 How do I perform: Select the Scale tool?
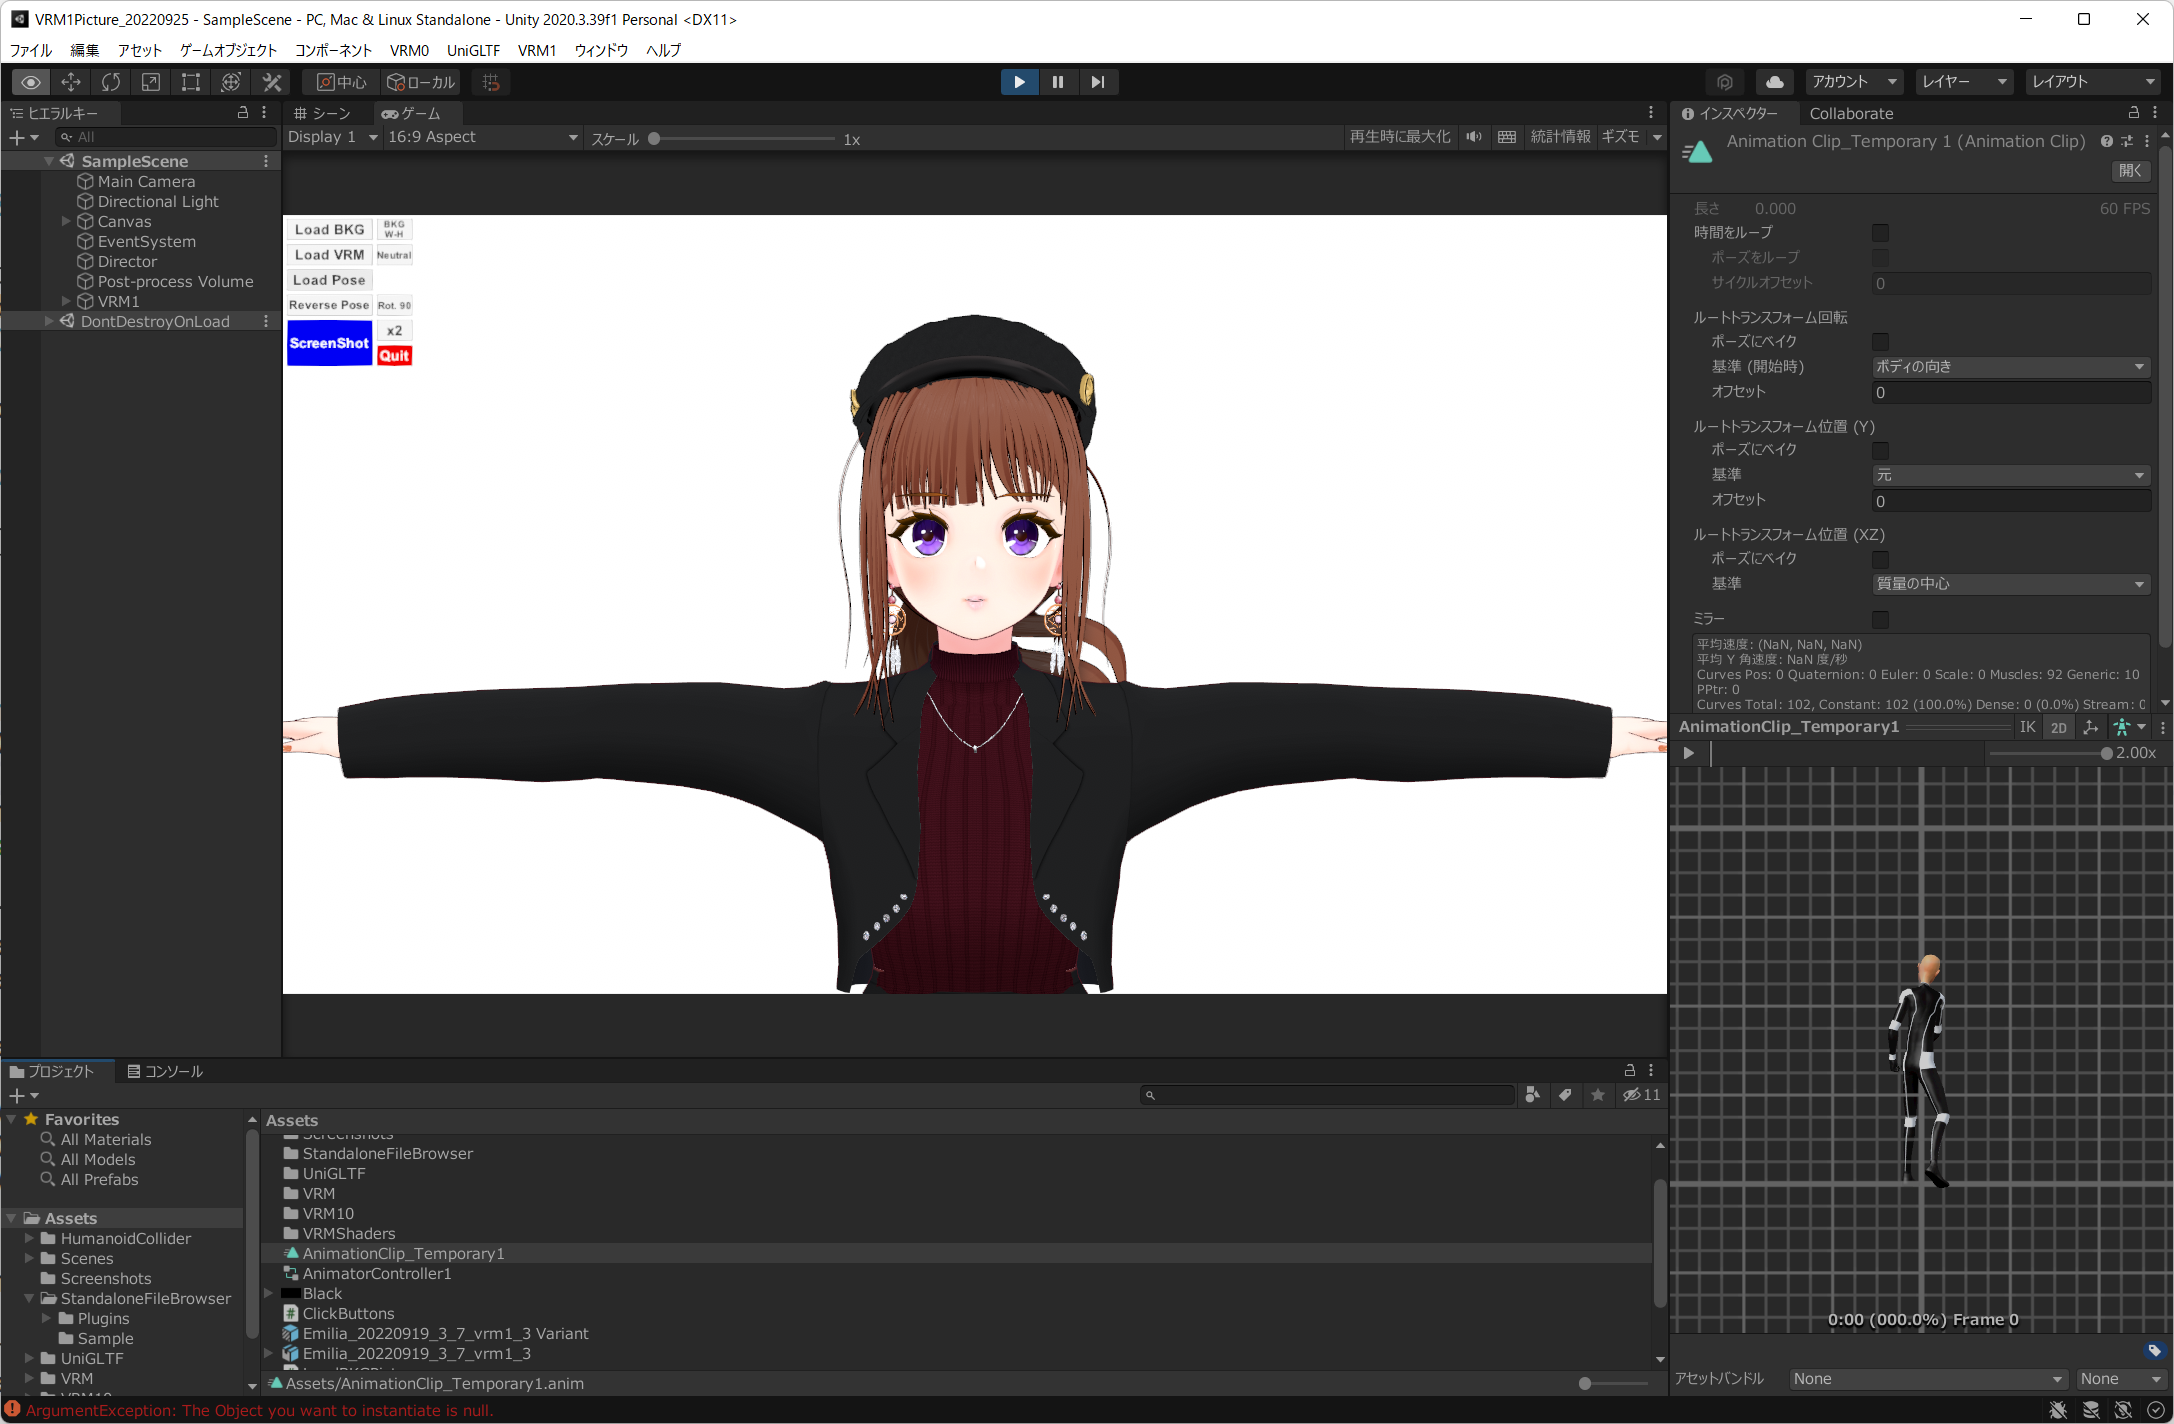point(151,82)
